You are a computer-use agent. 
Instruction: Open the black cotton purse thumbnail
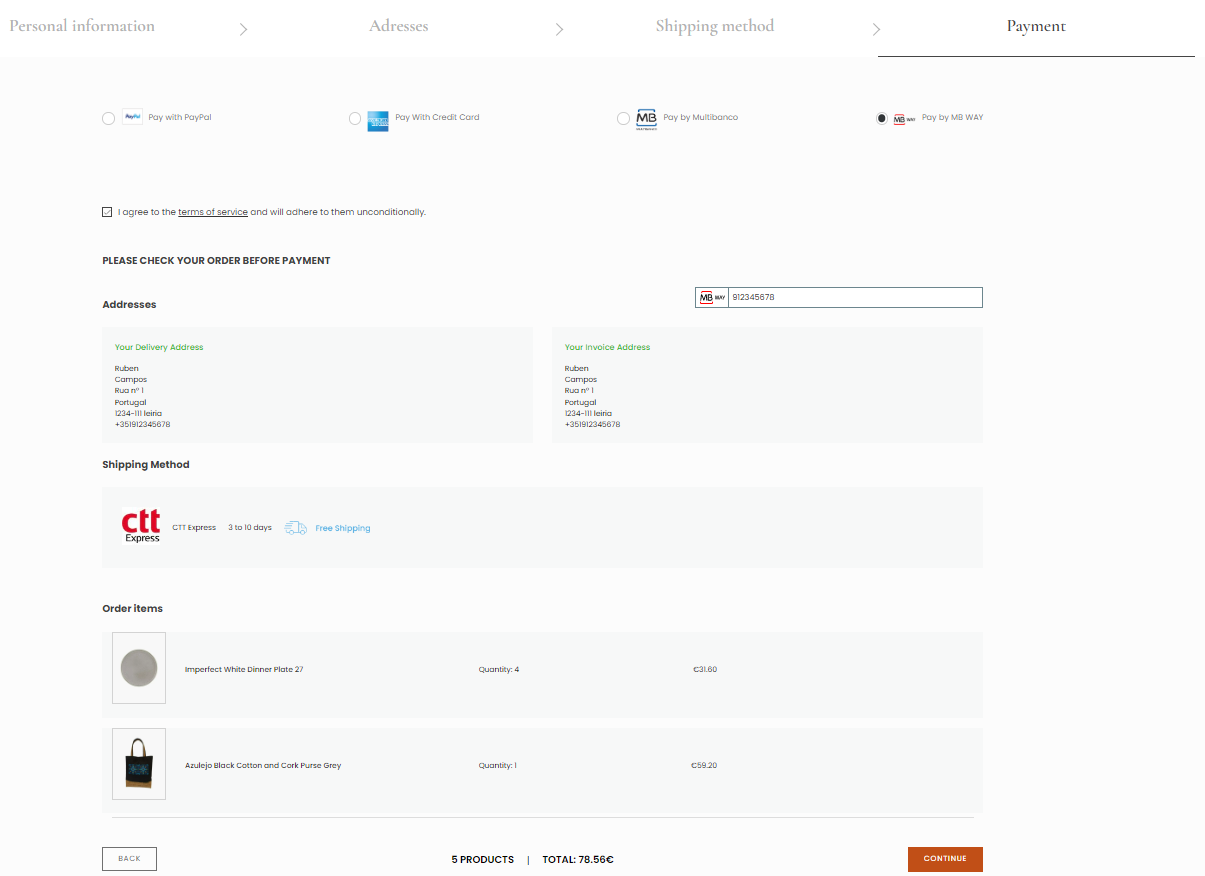[x=139, y=764]
